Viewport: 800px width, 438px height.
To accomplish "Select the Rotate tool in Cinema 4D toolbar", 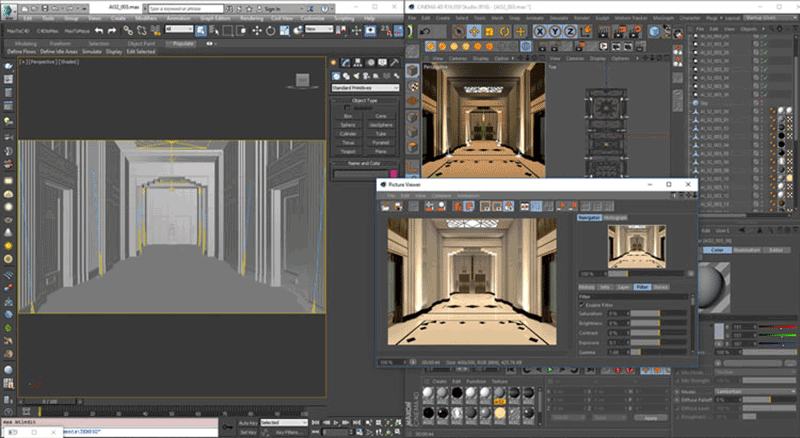I will (505, 32).
